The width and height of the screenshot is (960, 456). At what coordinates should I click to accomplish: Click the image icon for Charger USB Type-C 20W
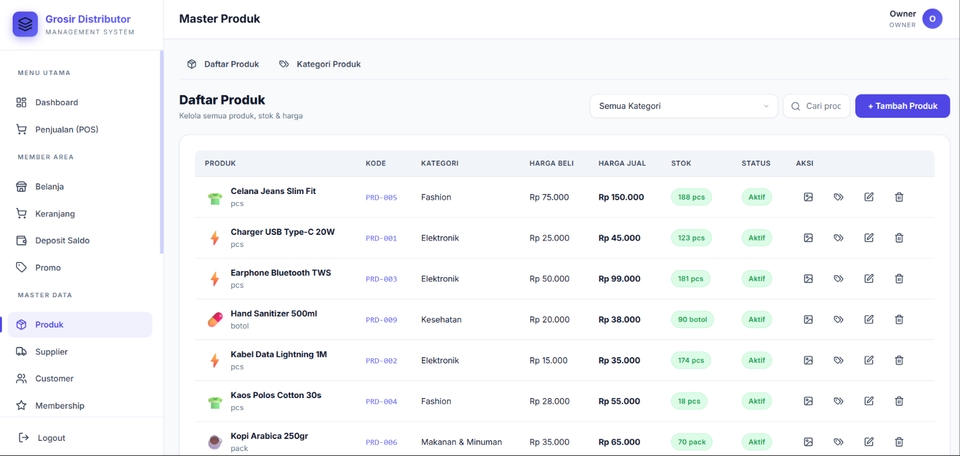coord(808,237)
